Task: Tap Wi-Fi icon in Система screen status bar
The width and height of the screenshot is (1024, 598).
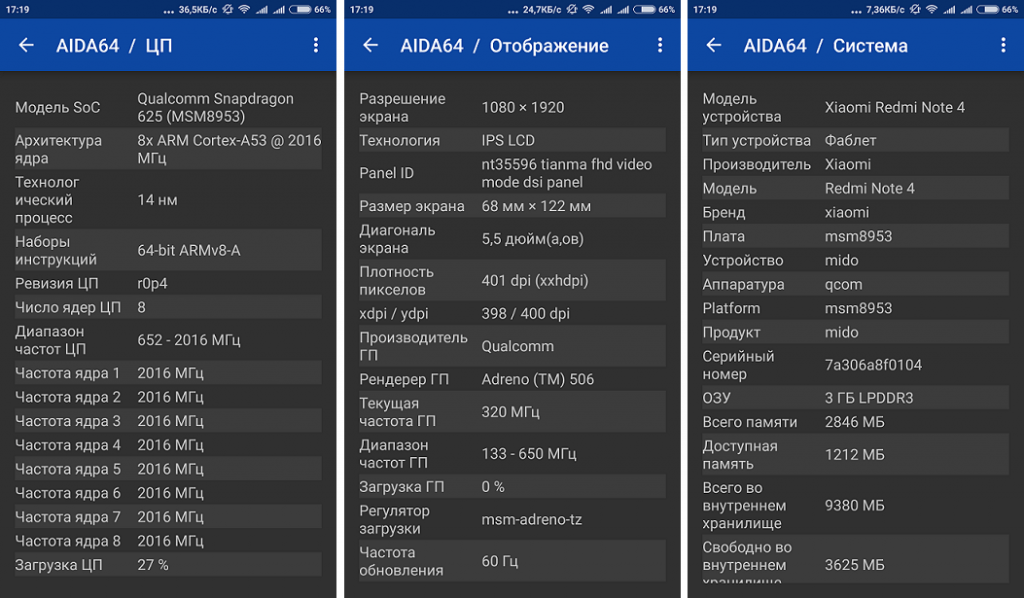Action: (931, 9)
